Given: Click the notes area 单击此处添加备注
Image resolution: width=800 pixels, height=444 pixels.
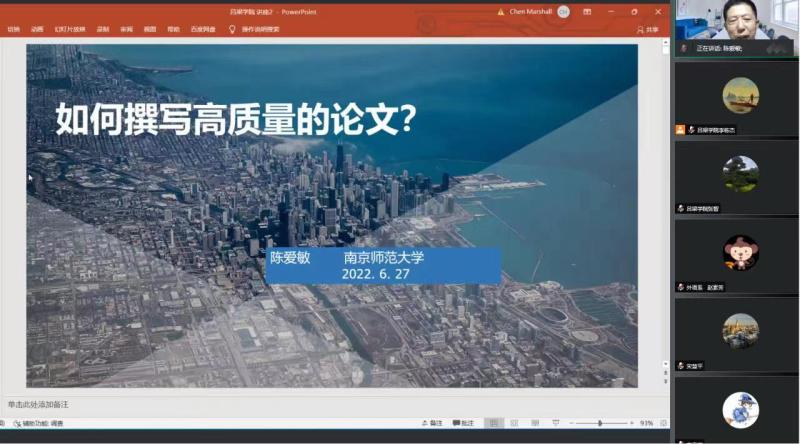Looking at the screenshot, I should pyautogui.click(x=38, y=404).
